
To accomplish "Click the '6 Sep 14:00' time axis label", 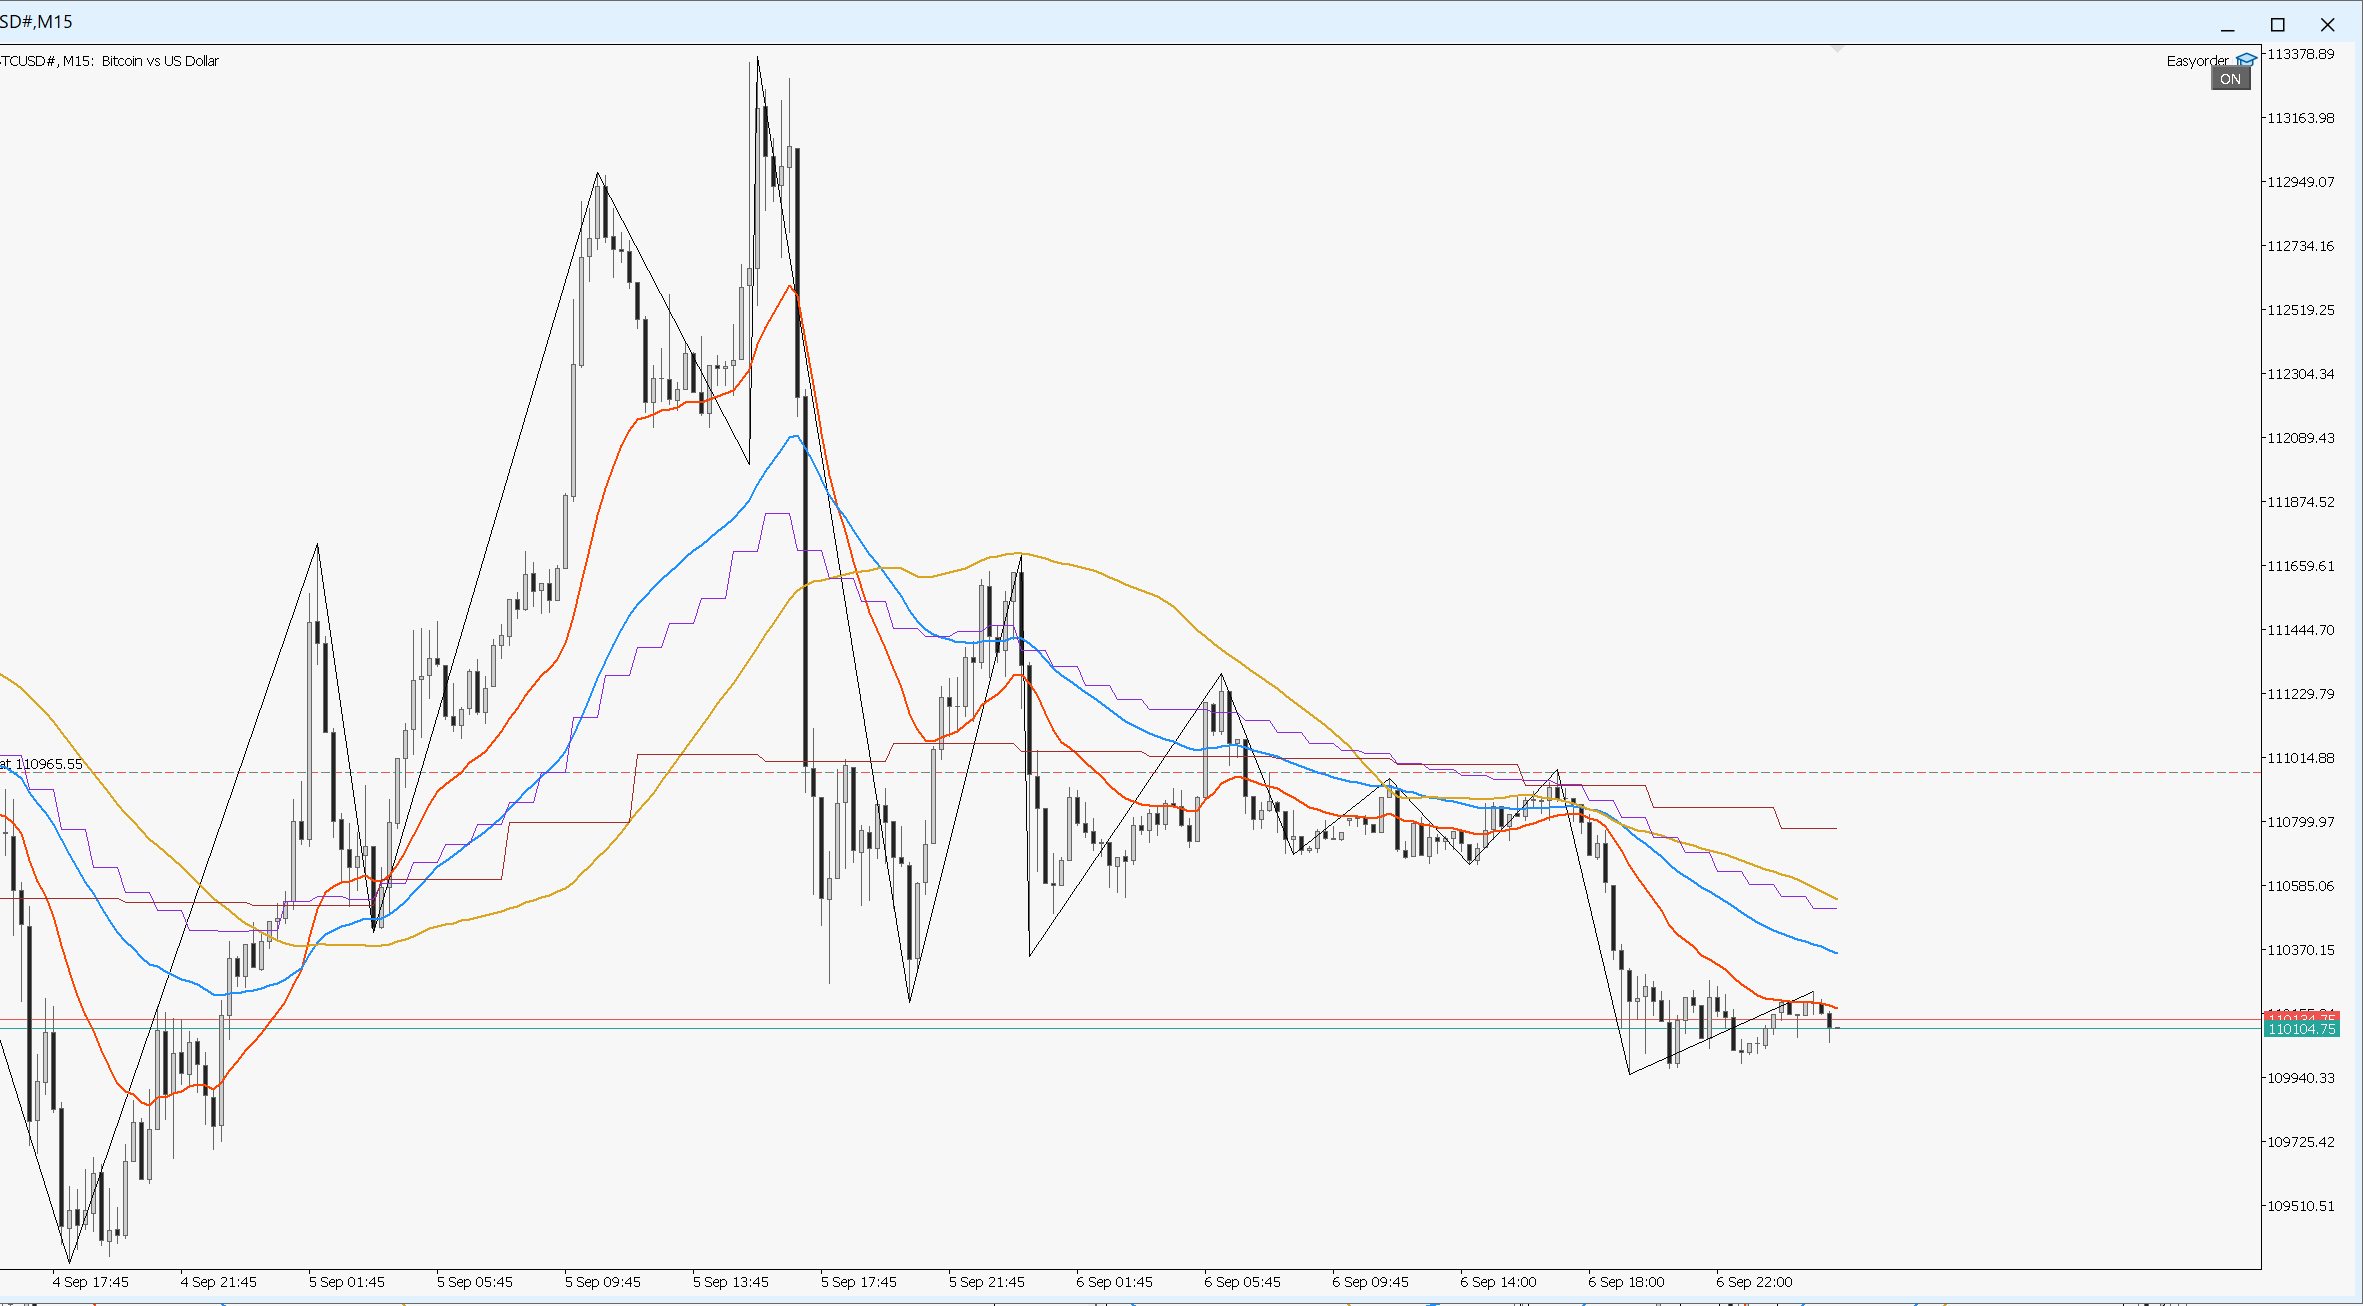I will point(1499,1282).
